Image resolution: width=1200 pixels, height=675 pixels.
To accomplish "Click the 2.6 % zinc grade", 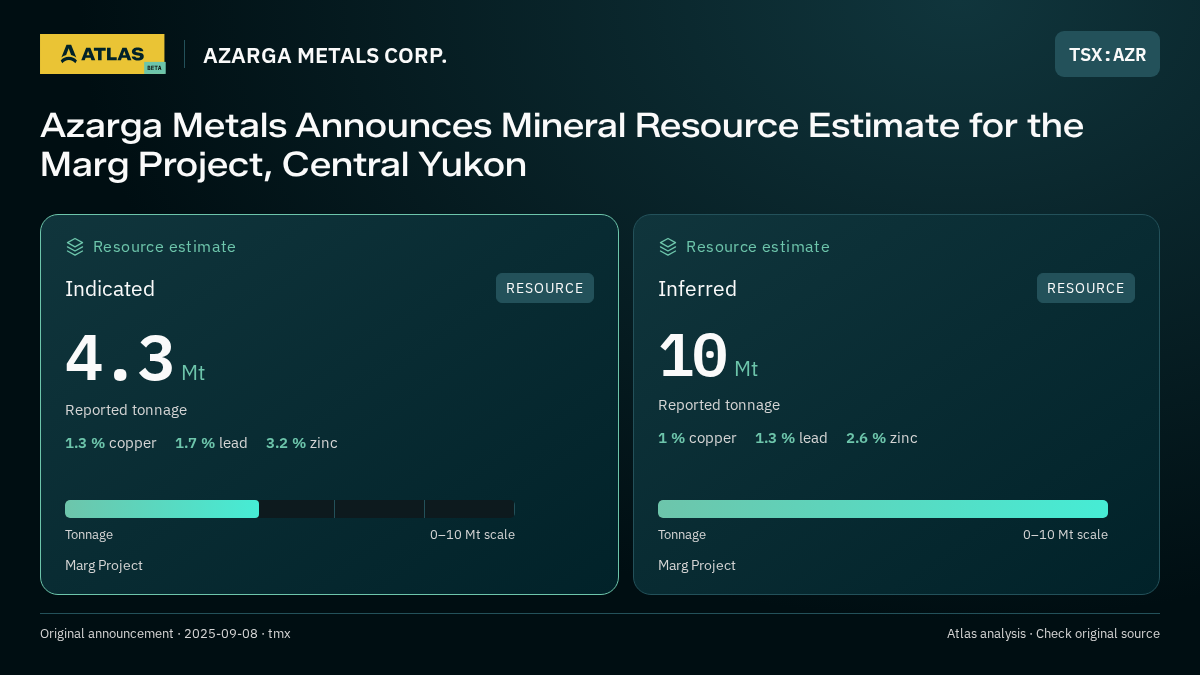I will pyautogui.click(x=882, y=438).
